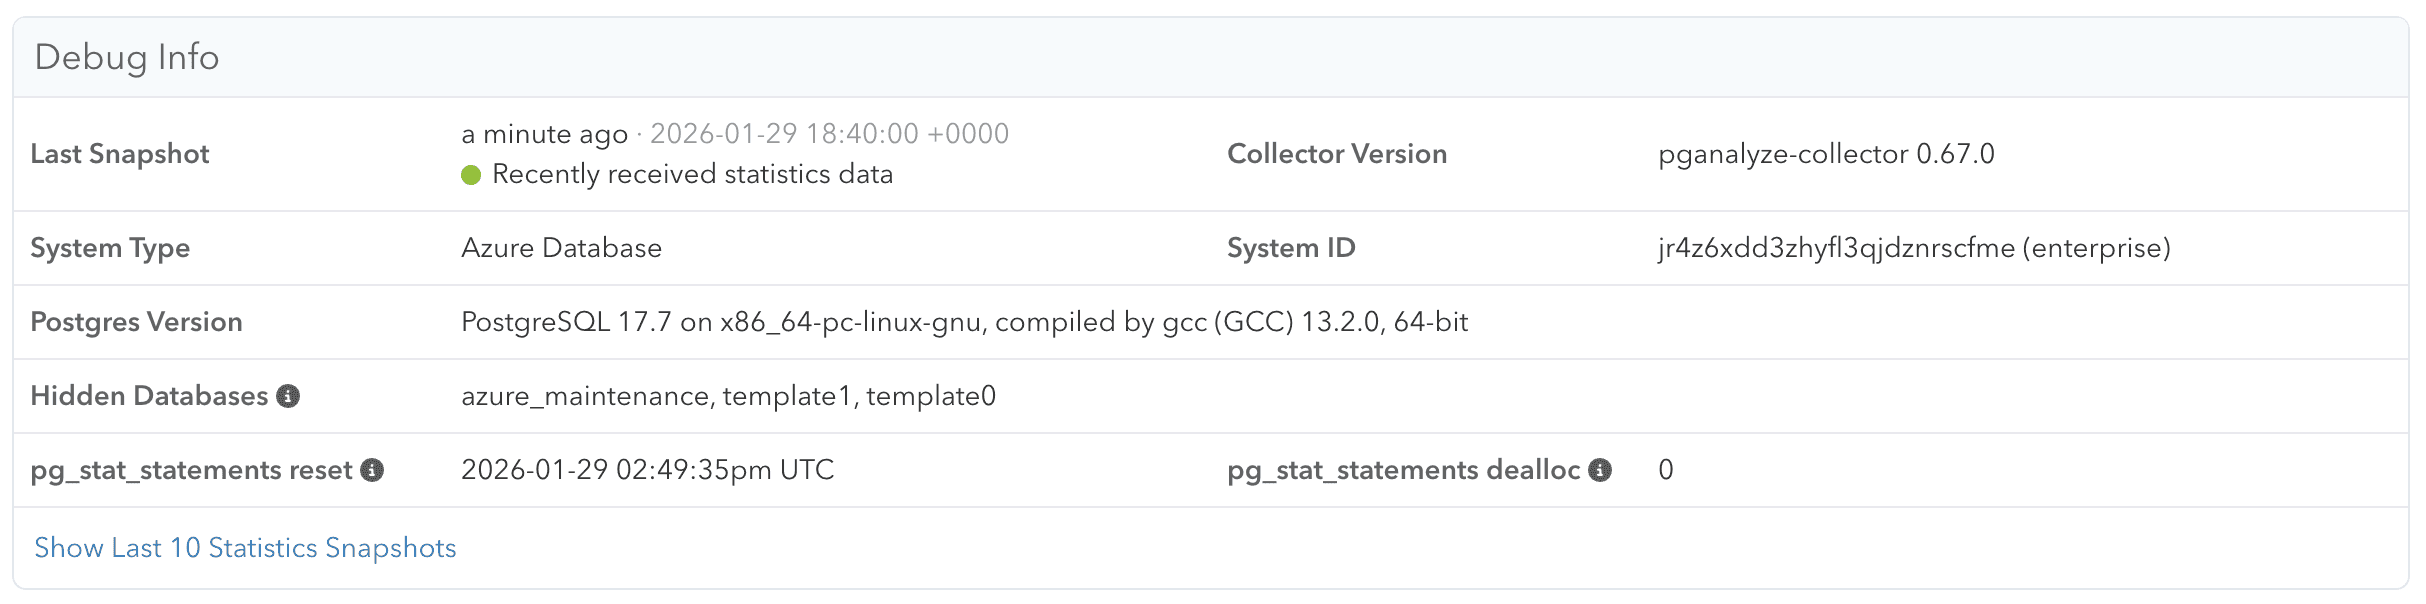
Task: Select the 18:40:00 snapshot timestamp text
Action: pyautogui.click(x=829, y=134)
